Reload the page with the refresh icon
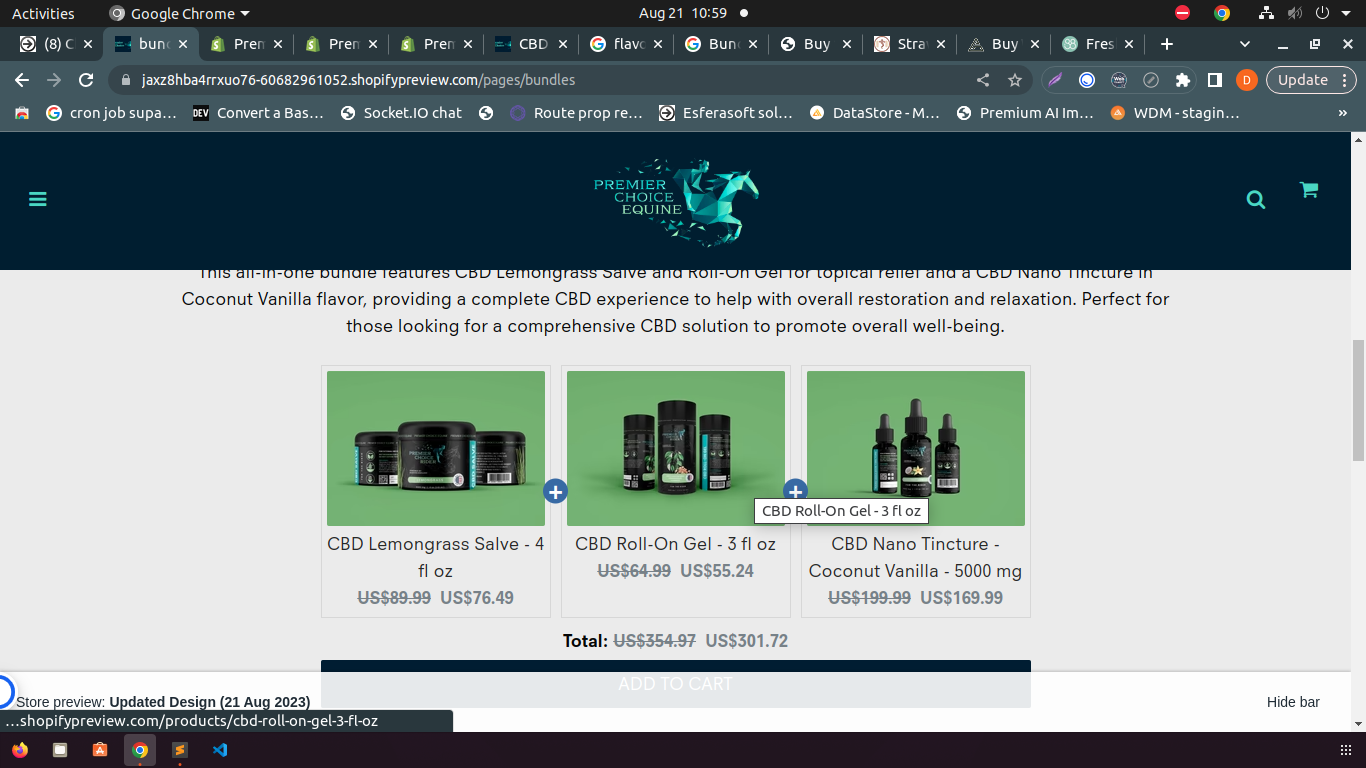The width and height of the screenshot is (1366, 768). point(86,80)
